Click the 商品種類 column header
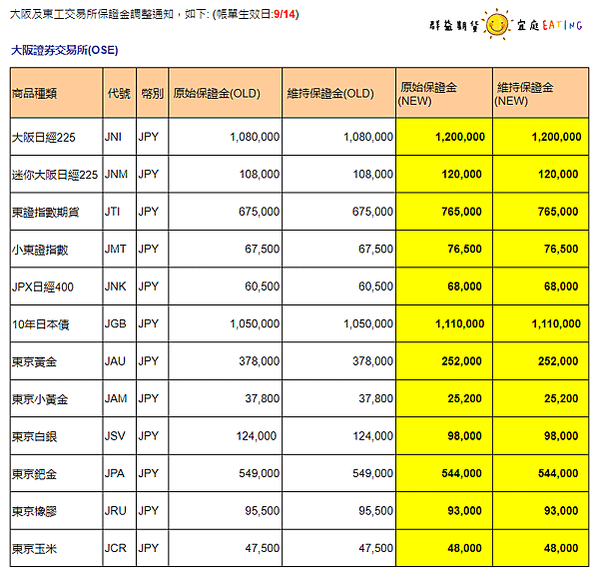Image resolution: width=599 pixels, height=573 pixels. pyautogui.click(x=57, y=93)
